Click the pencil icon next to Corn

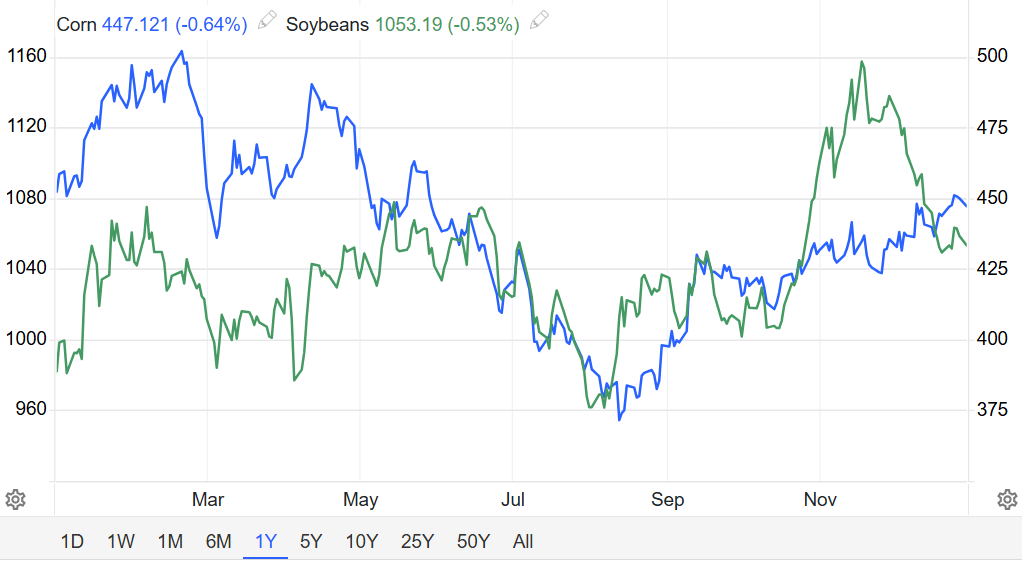[x=266, y=21]
